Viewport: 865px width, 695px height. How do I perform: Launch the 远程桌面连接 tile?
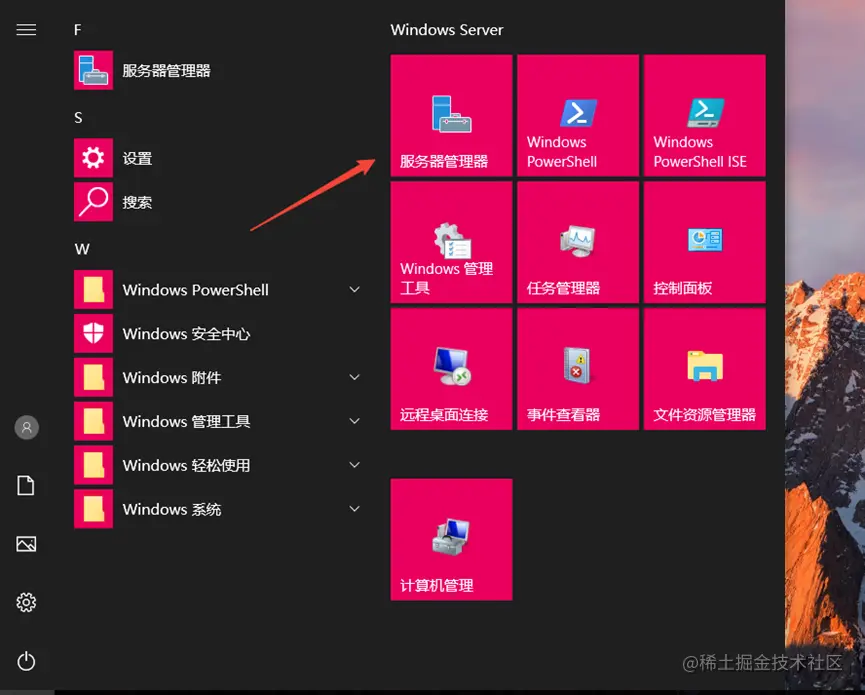[451, 369]
